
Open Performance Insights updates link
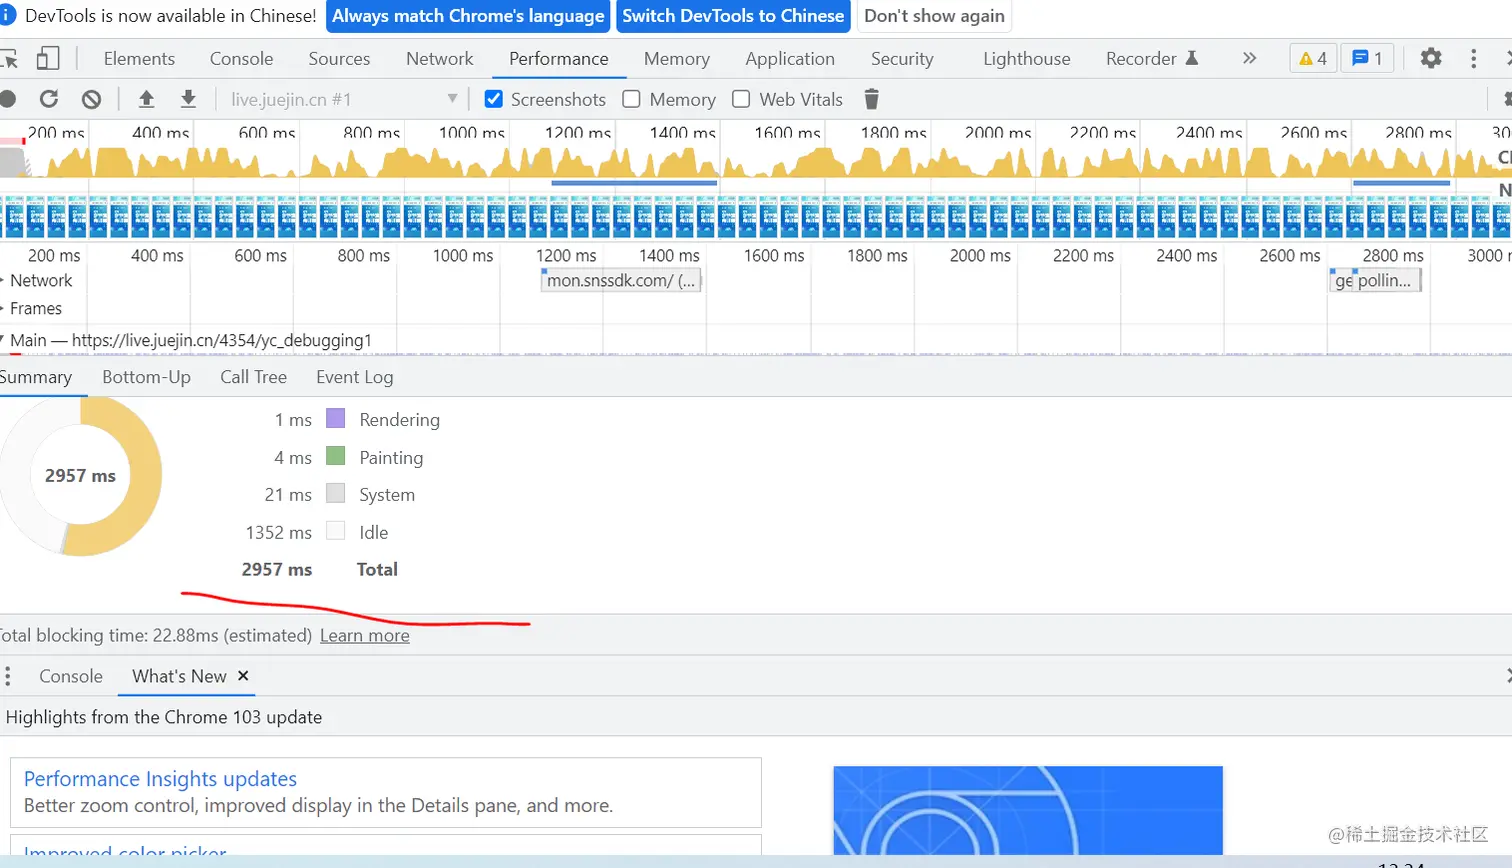point(160,778)
